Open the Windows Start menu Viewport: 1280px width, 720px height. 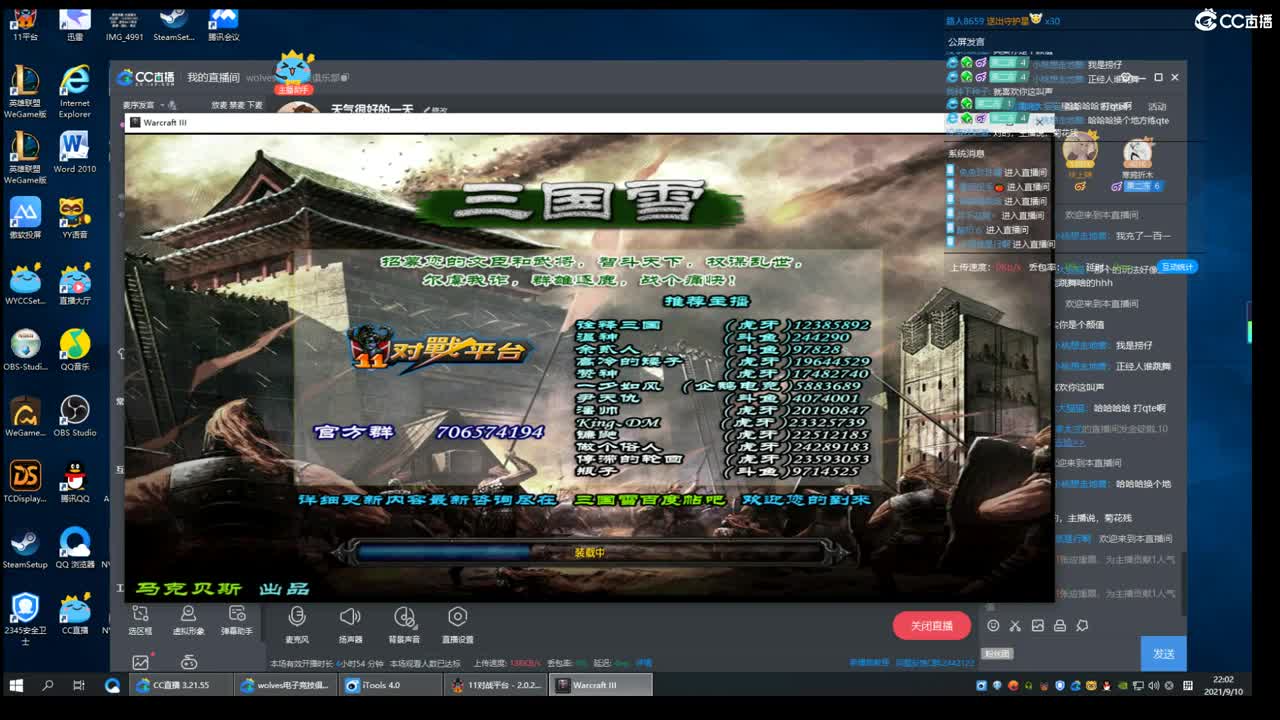16,685
